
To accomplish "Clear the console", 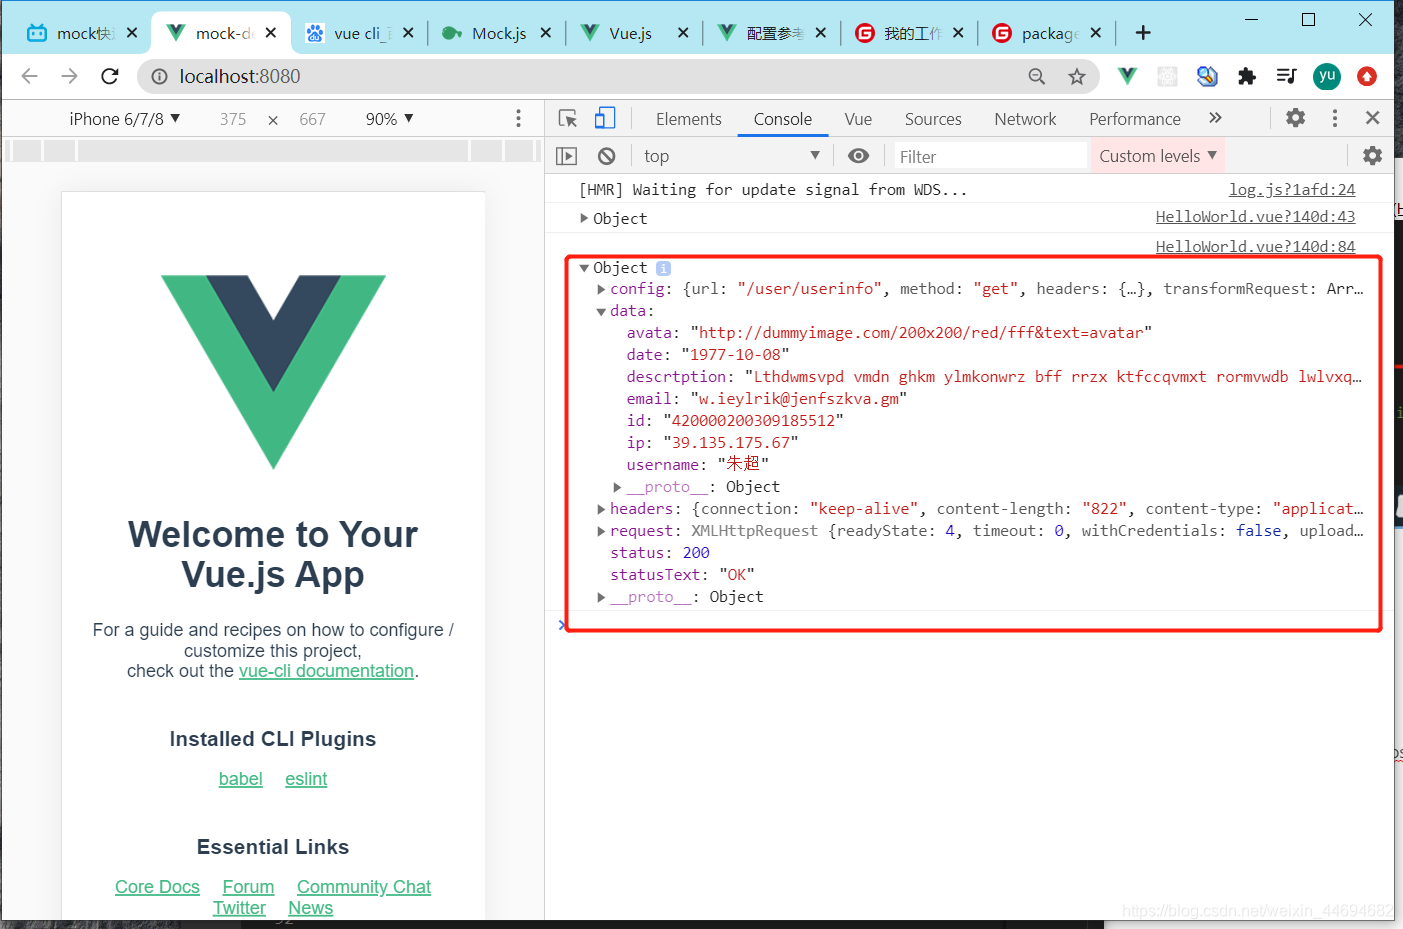I will [606, 156].
